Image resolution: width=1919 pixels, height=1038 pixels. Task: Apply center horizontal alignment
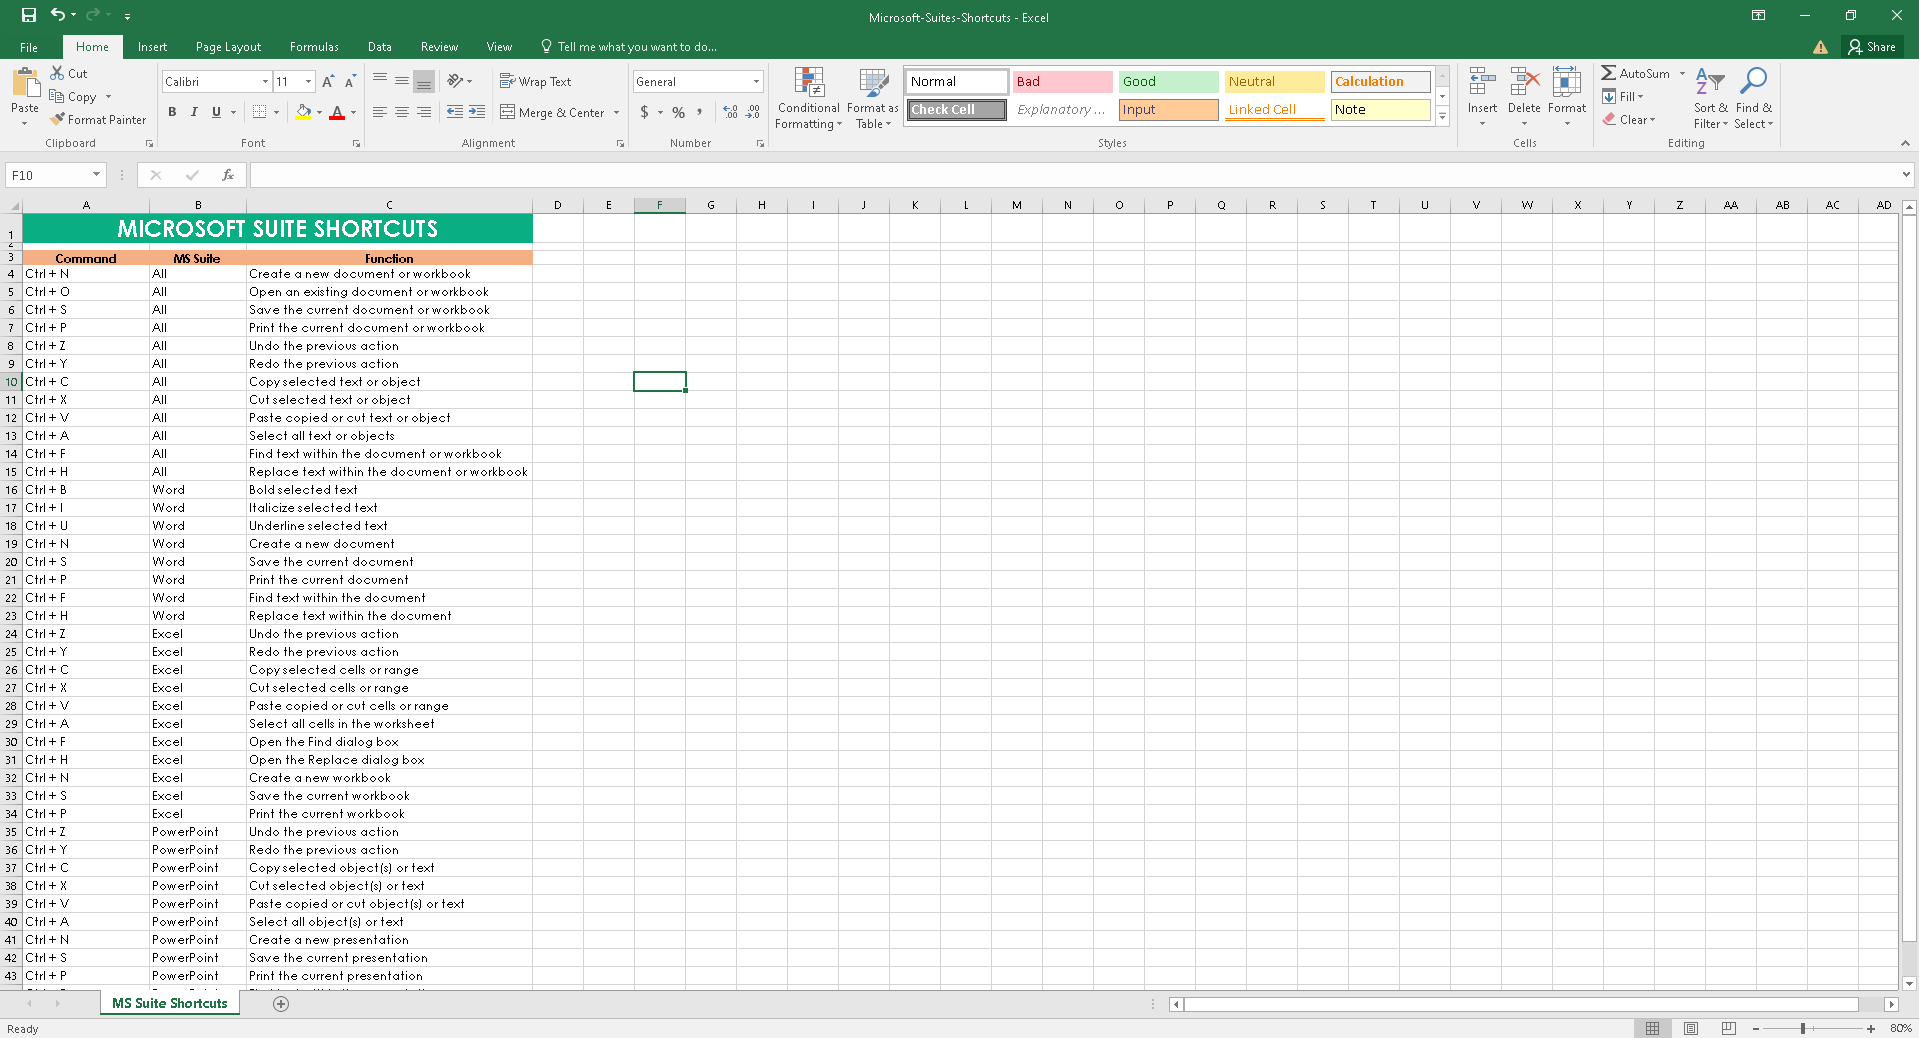pos(402,112)
